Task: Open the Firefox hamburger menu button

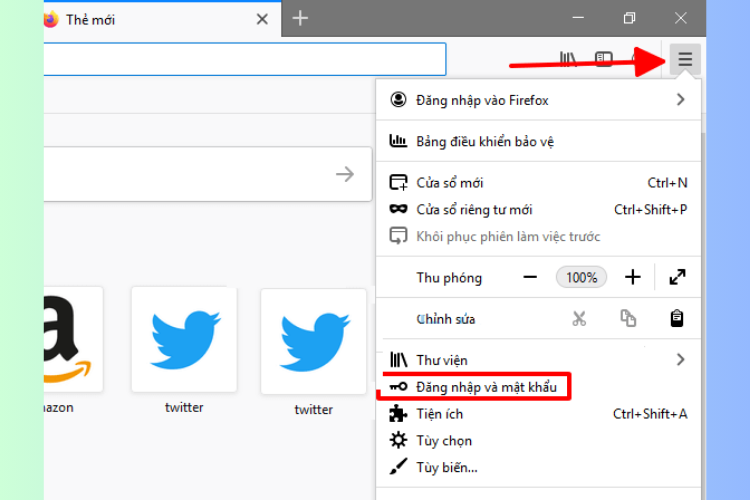Action: [x=685, y=59]
